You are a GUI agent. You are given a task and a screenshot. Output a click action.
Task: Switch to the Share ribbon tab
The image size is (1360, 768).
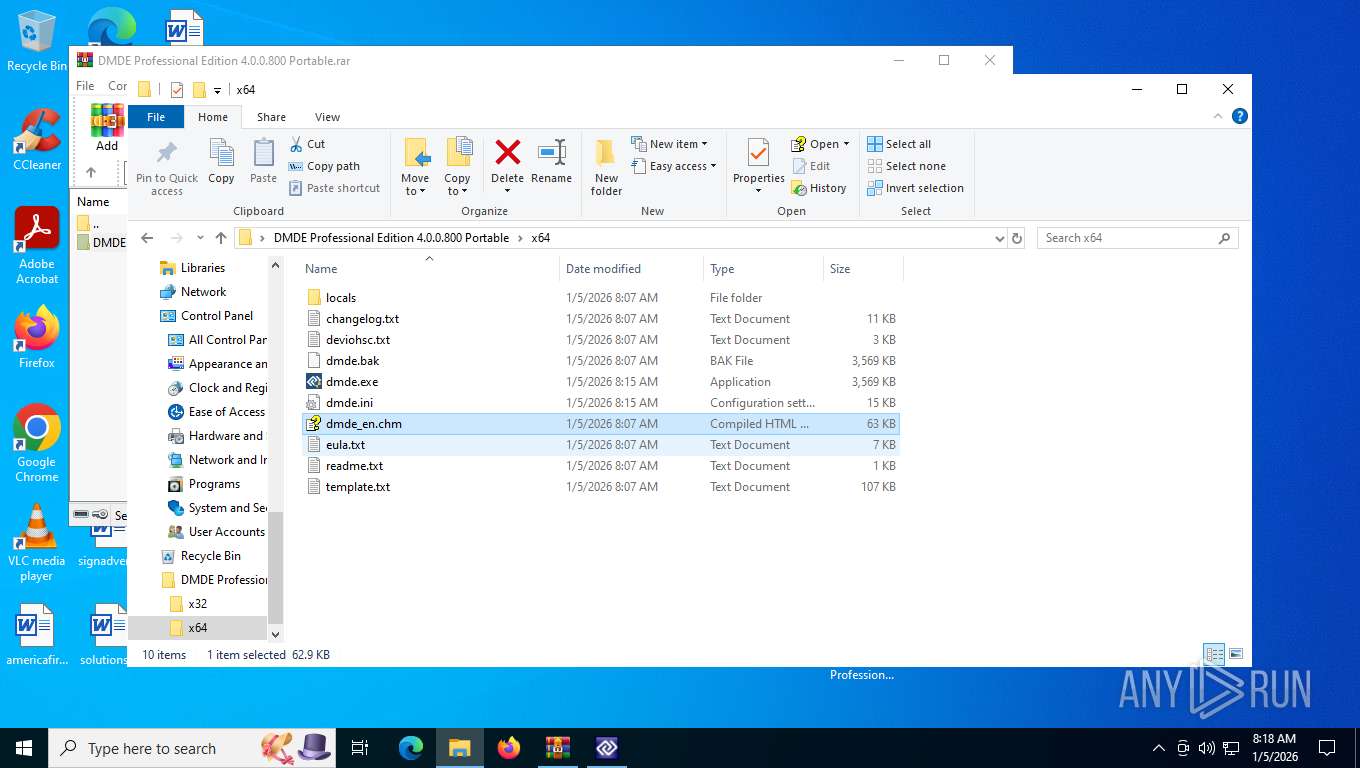pyautogui.click(x=271, y=117)
